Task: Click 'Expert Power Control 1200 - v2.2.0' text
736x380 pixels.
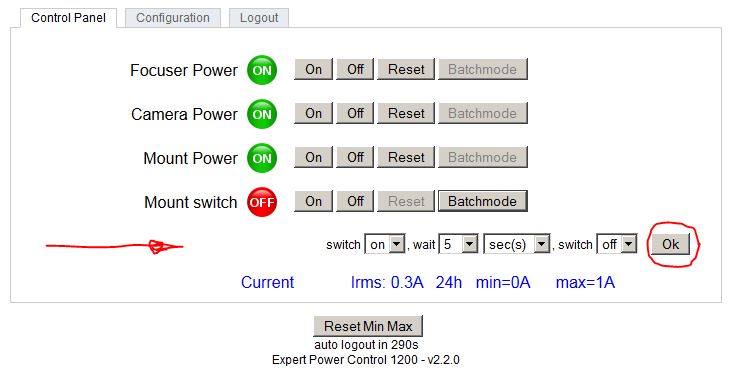Action: click(x=366, y=360)
